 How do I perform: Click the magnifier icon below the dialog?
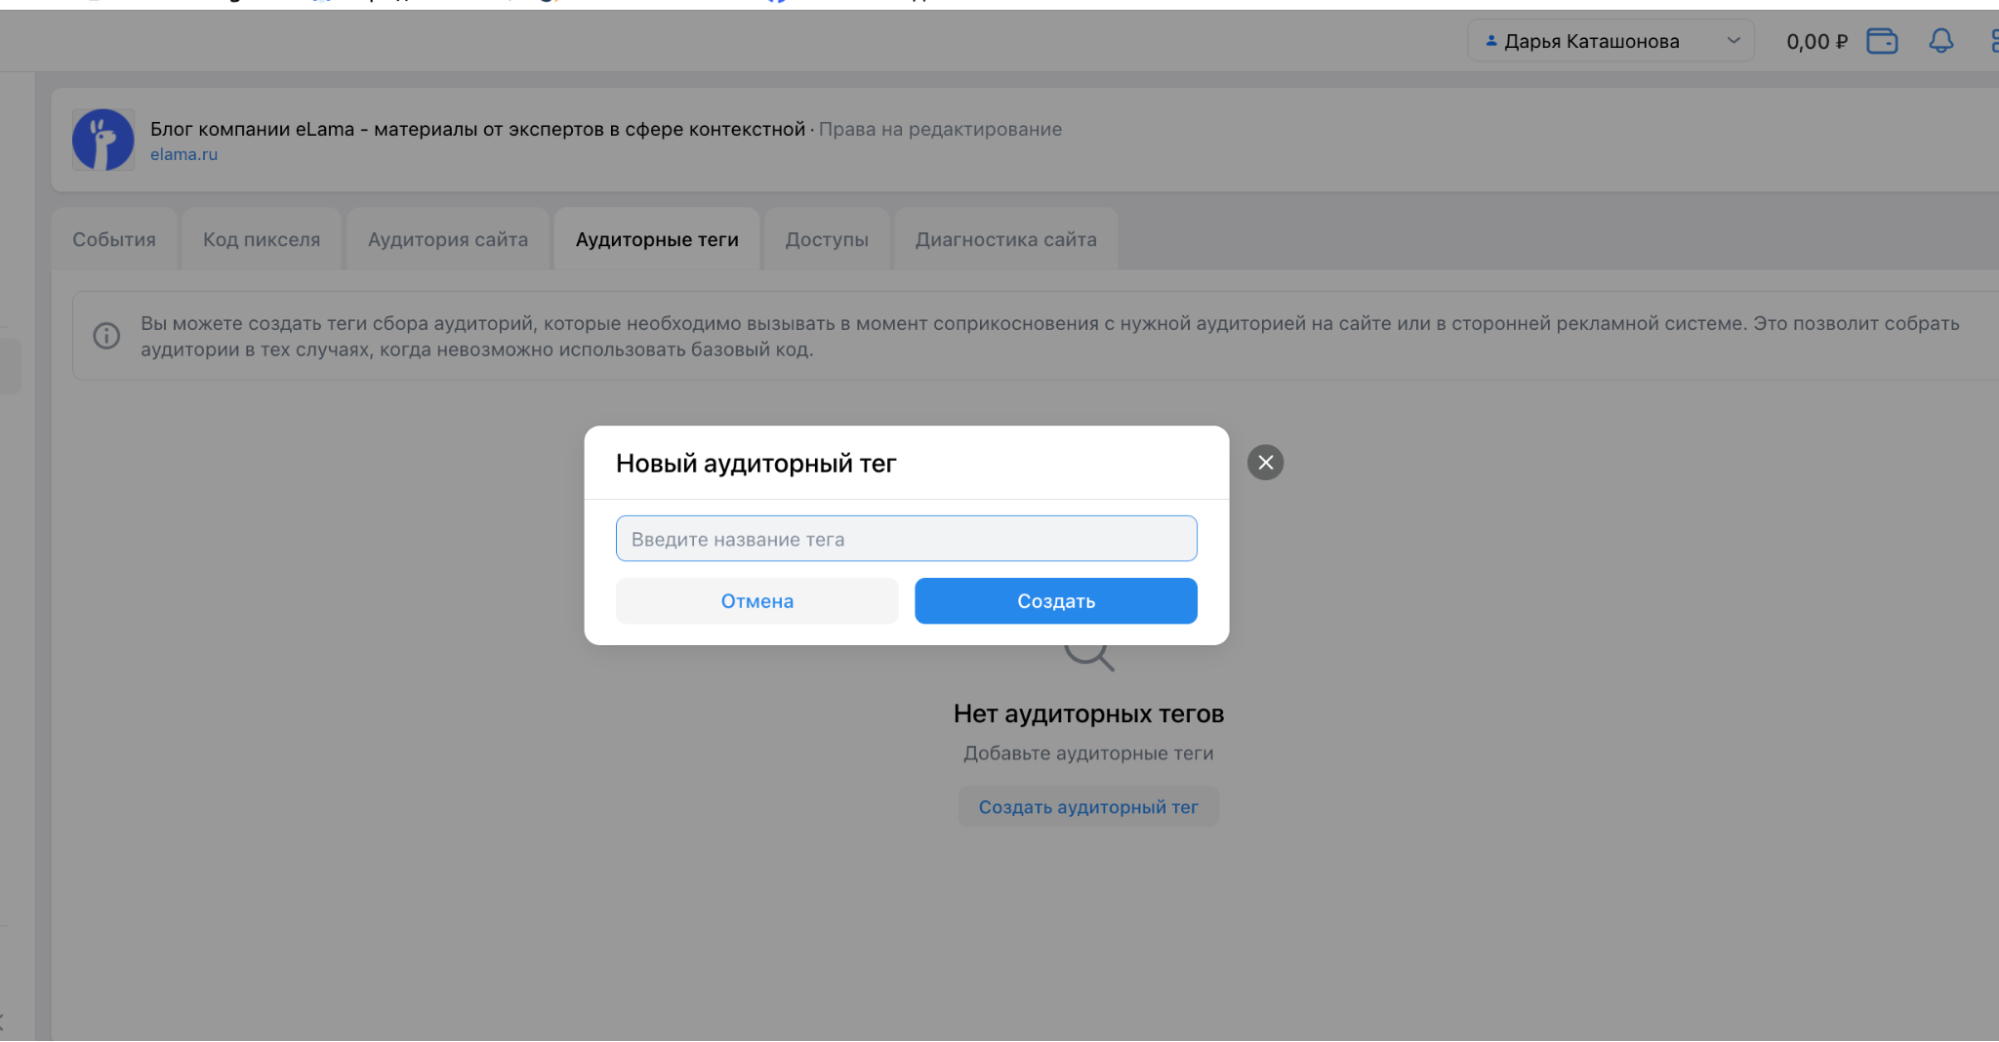[x=1090, y=656]
